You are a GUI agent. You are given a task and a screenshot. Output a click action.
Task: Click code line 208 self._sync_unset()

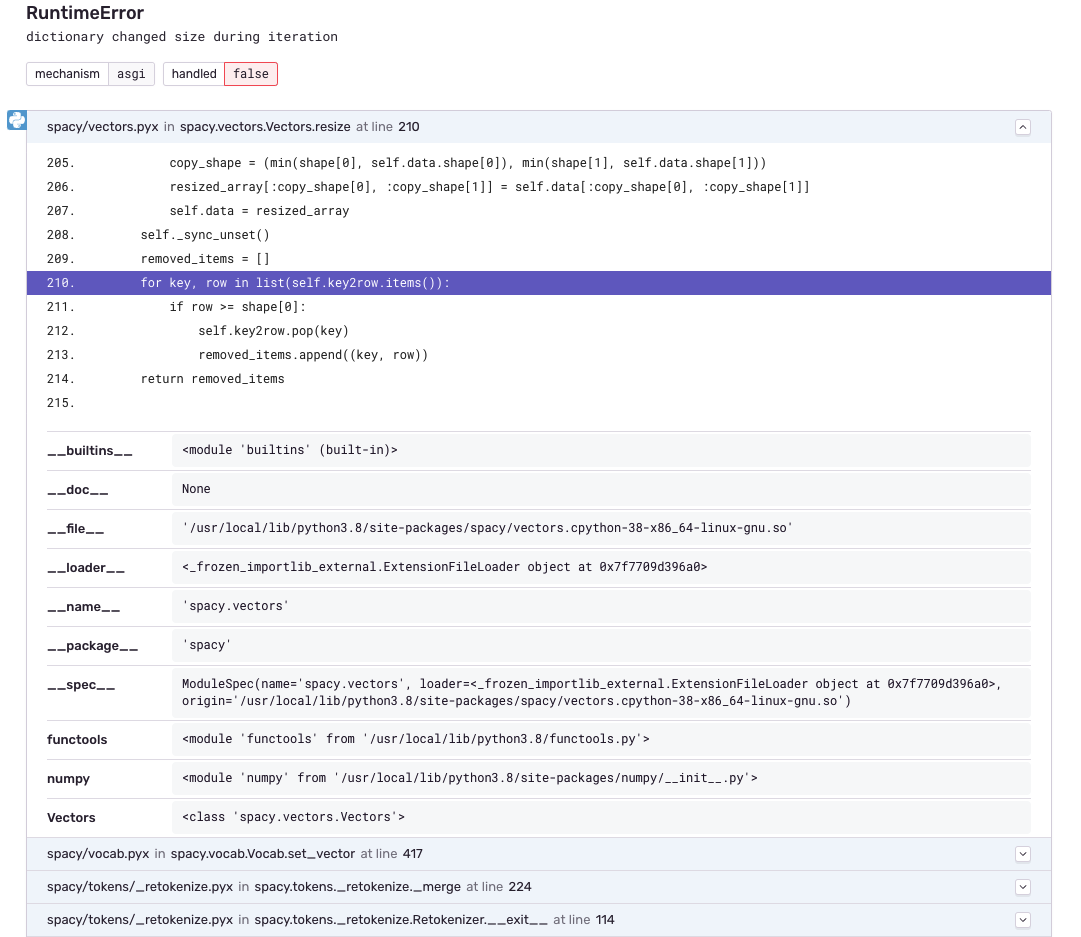click(205, 235)
